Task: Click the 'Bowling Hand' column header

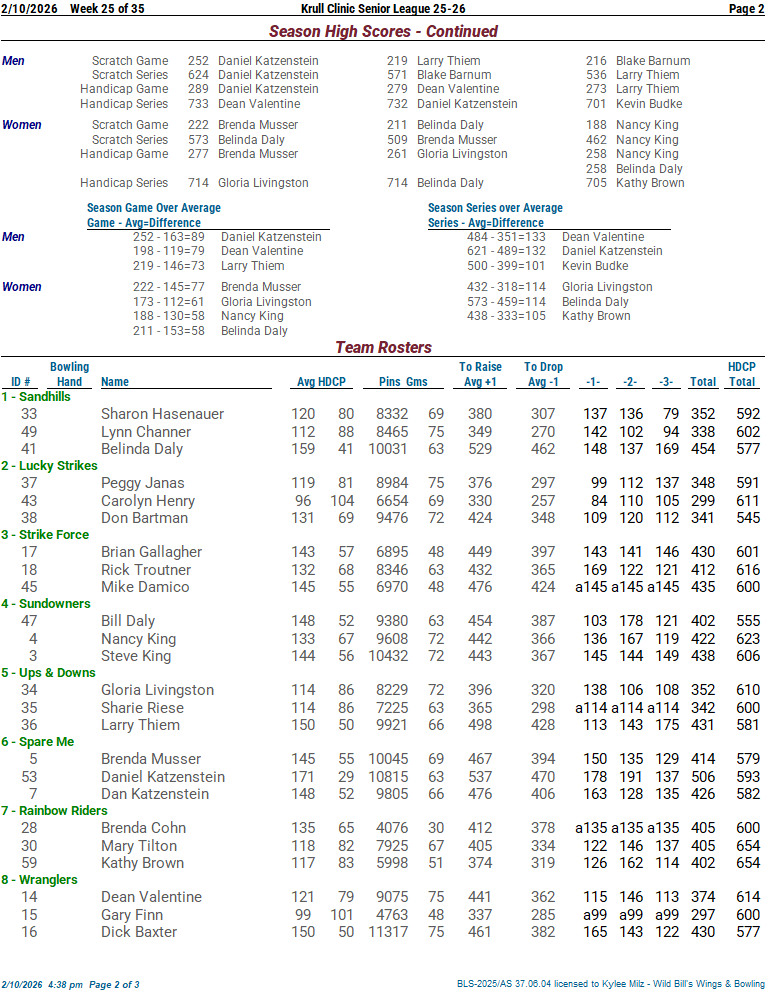Action: [x=70, y=374]
